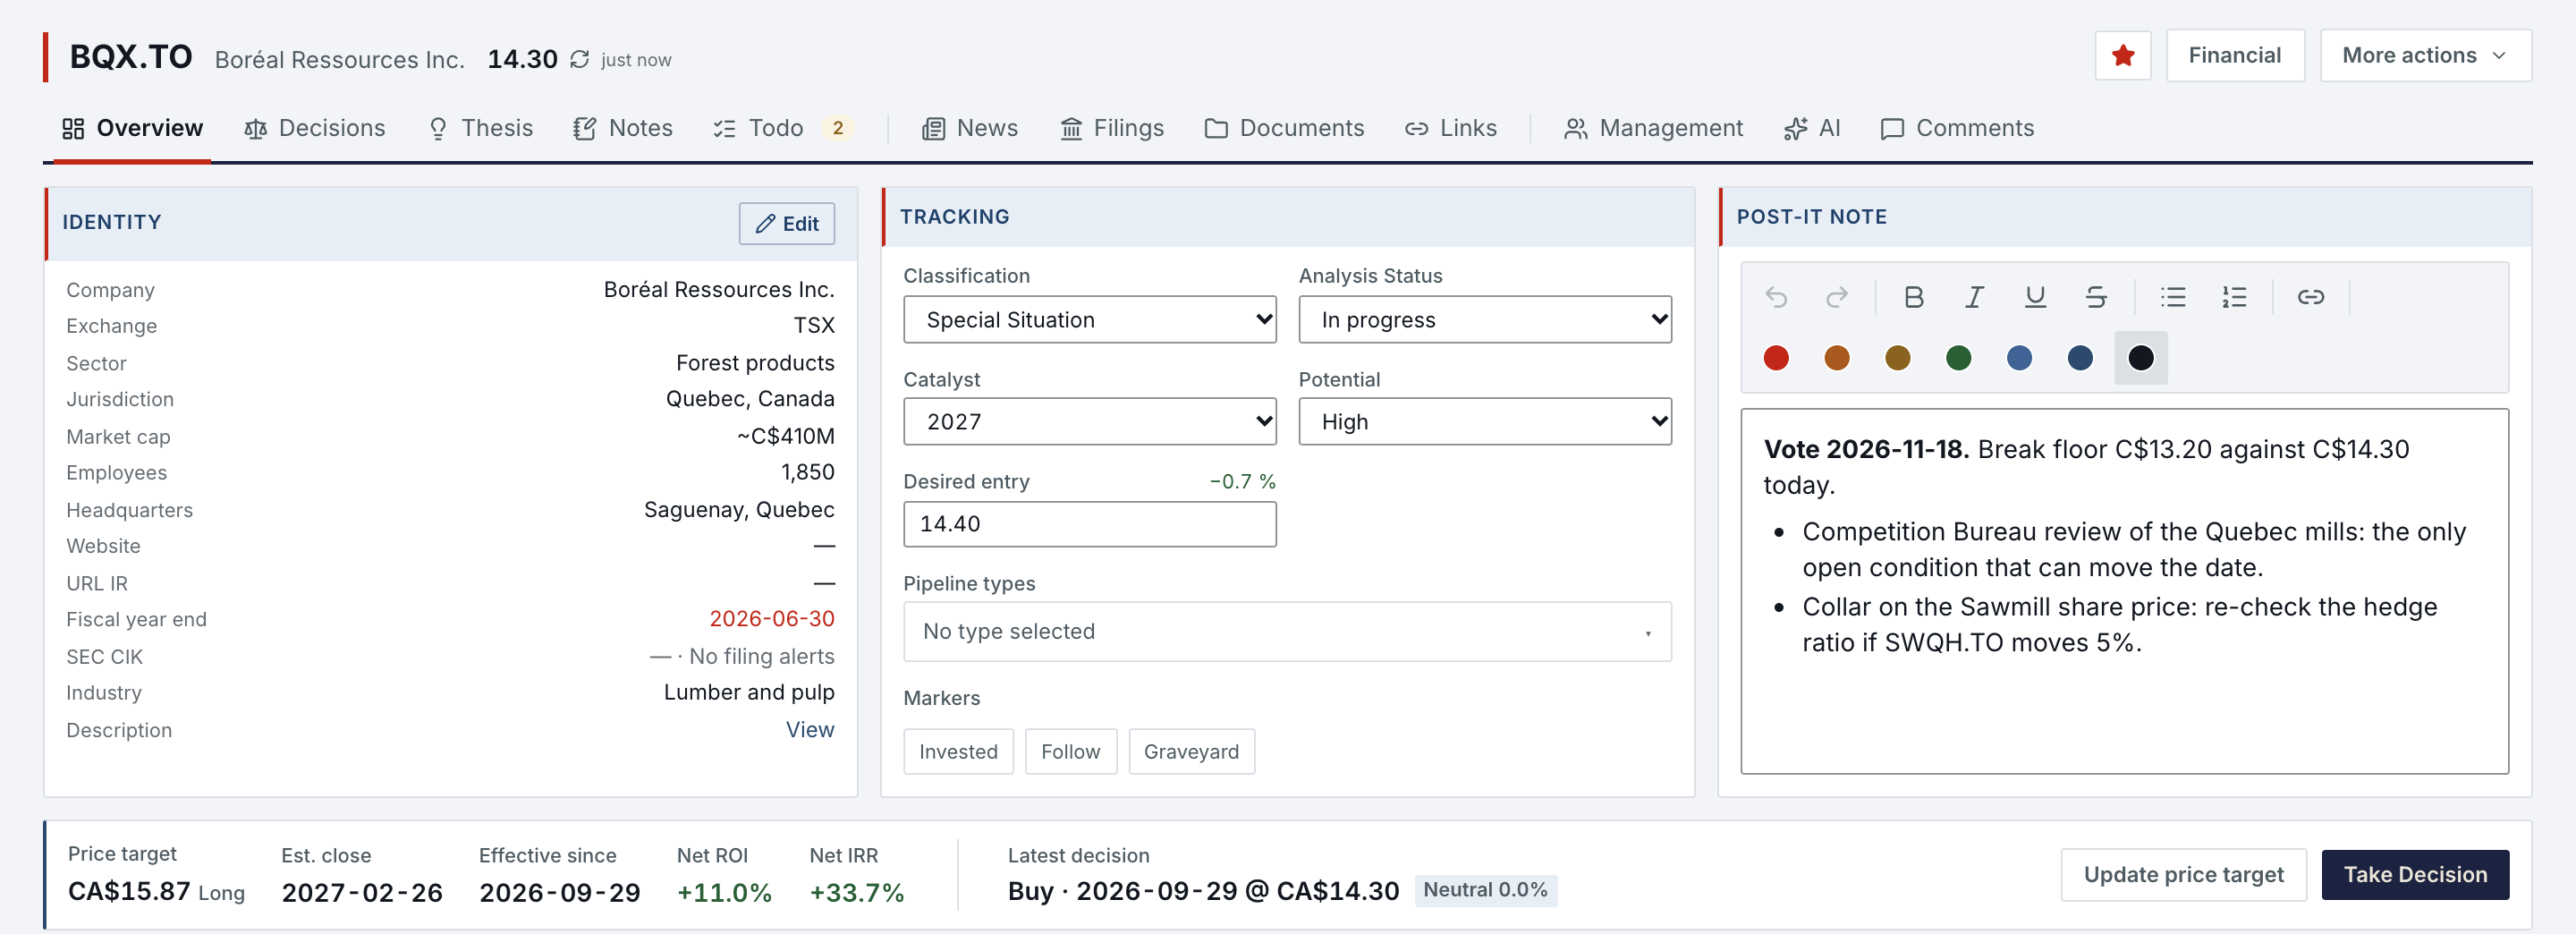Open the Filings tab

pyautogui.click(x=1112, y=128)
